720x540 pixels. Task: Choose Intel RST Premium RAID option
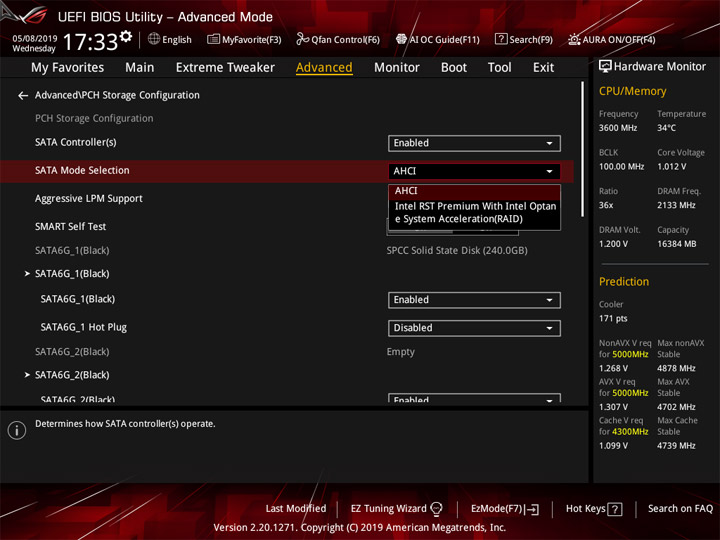tap(474, 213)
